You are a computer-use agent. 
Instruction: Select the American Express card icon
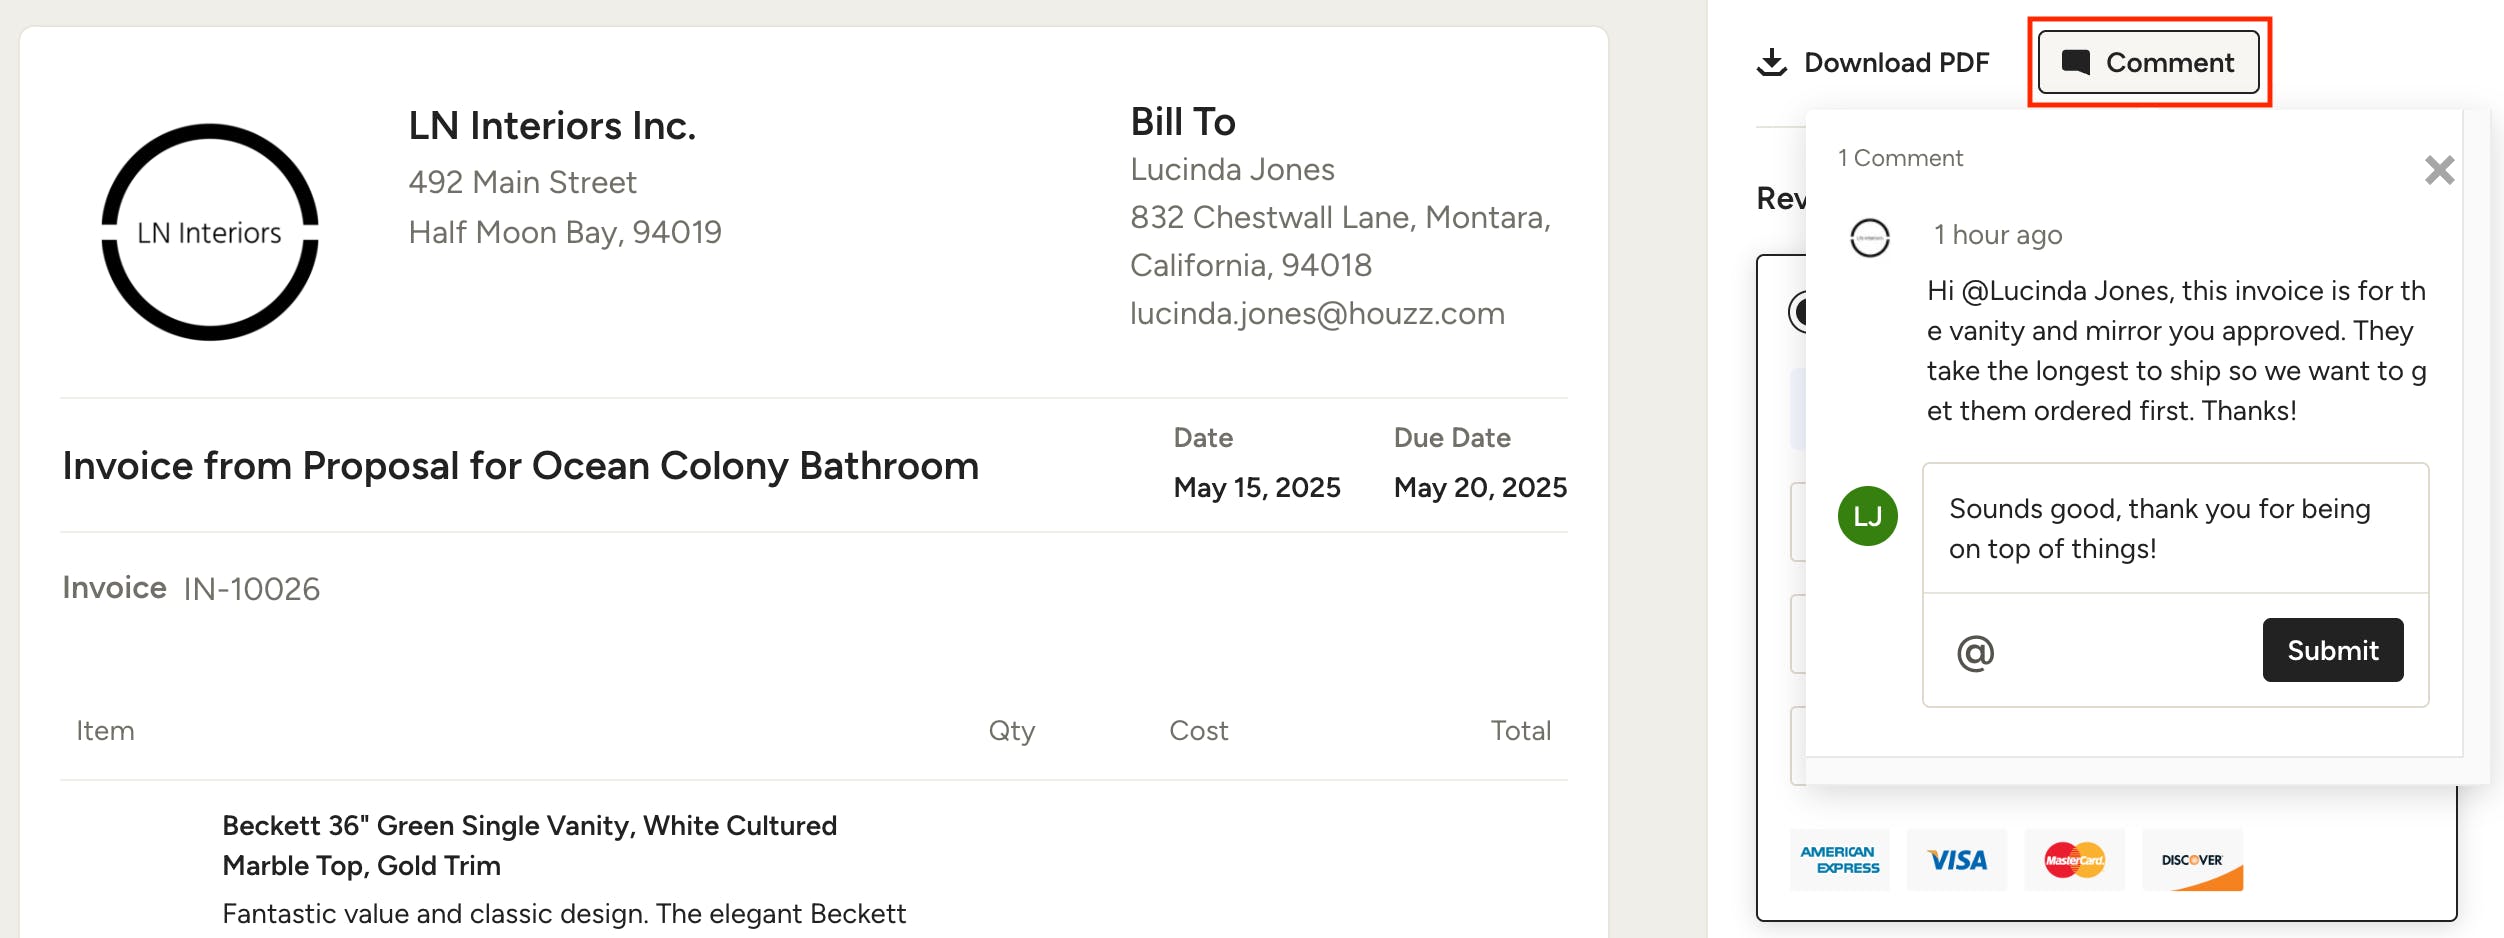(x=1839, y=860)
